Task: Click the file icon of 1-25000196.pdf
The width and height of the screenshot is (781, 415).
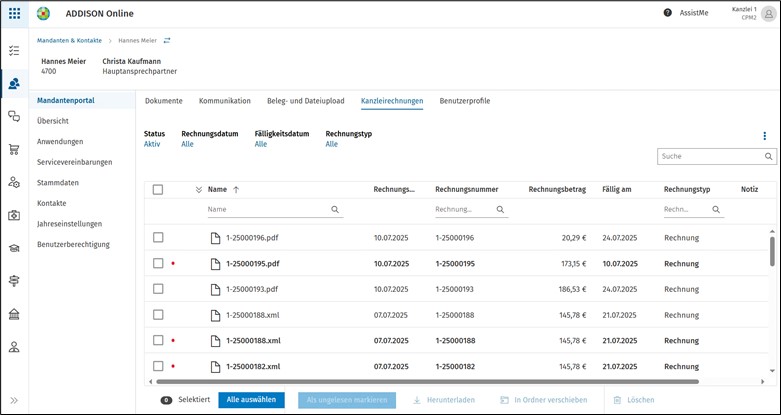Action: pos(215,238)
